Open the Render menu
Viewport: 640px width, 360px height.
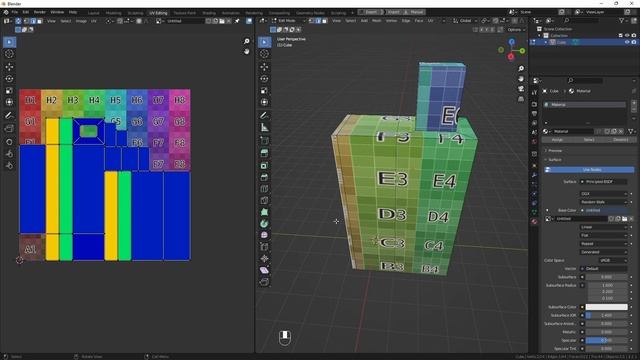click(40, 12)
